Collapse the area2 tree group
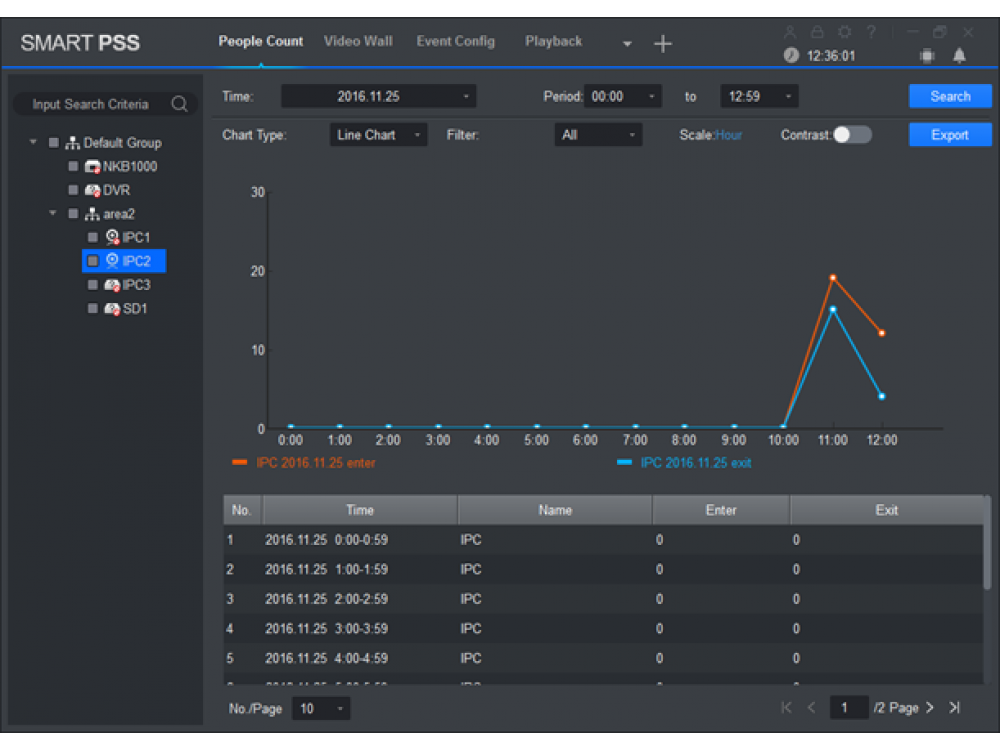Viewport: 1000px width, 750px height. point(54,214)
